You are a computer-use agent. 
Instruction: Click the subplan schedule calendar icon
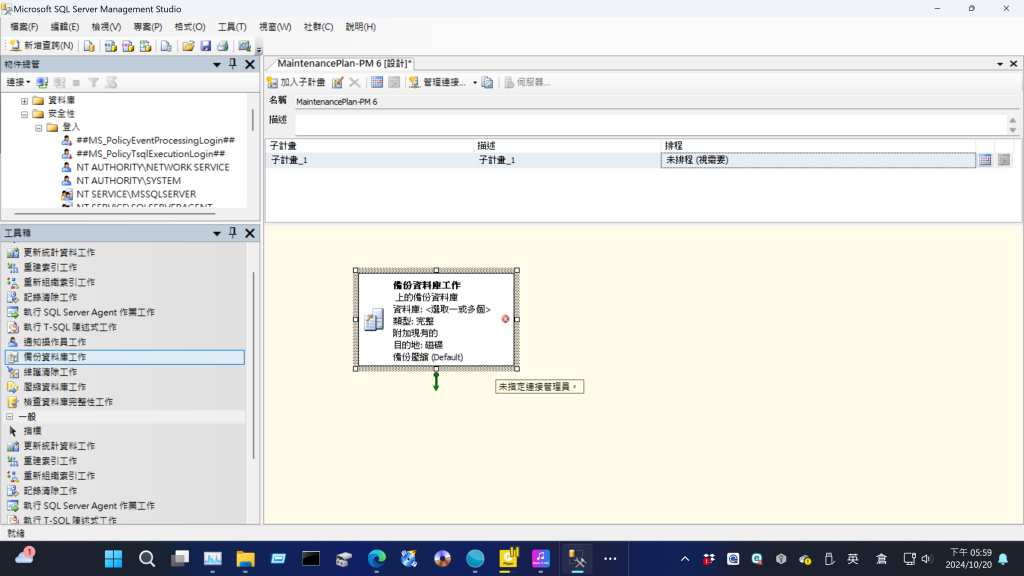point(985,160)
